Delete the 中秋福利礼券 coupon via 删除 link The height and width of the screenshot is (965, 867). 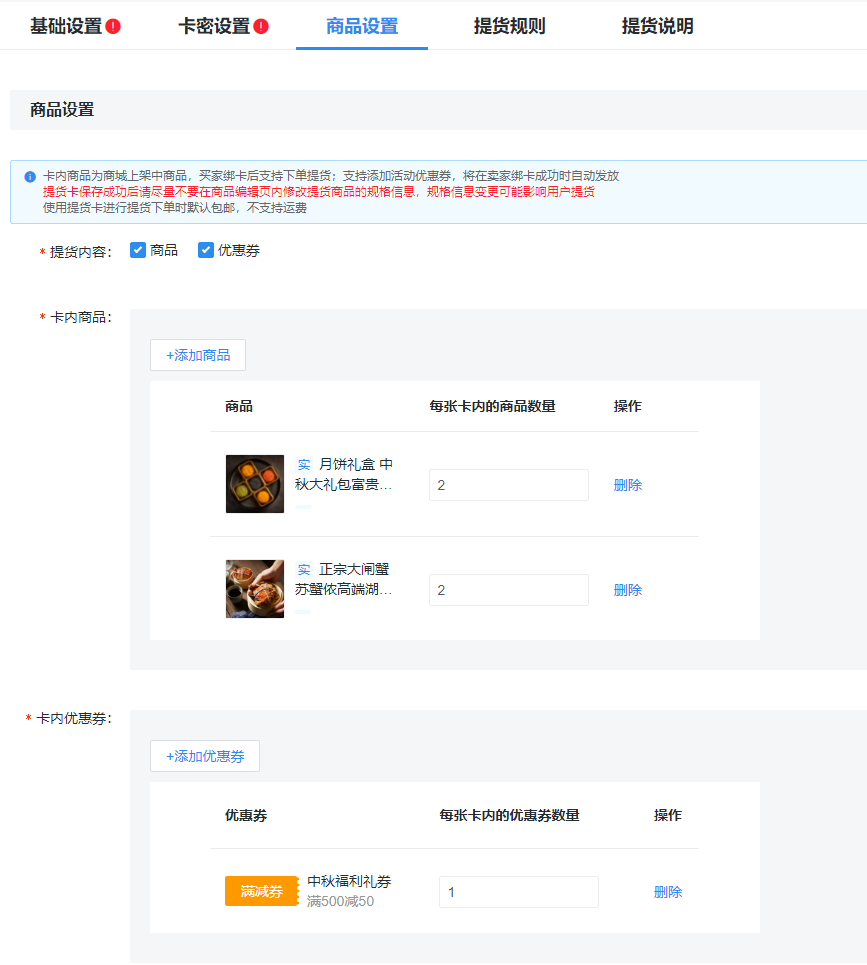[667, 891]
